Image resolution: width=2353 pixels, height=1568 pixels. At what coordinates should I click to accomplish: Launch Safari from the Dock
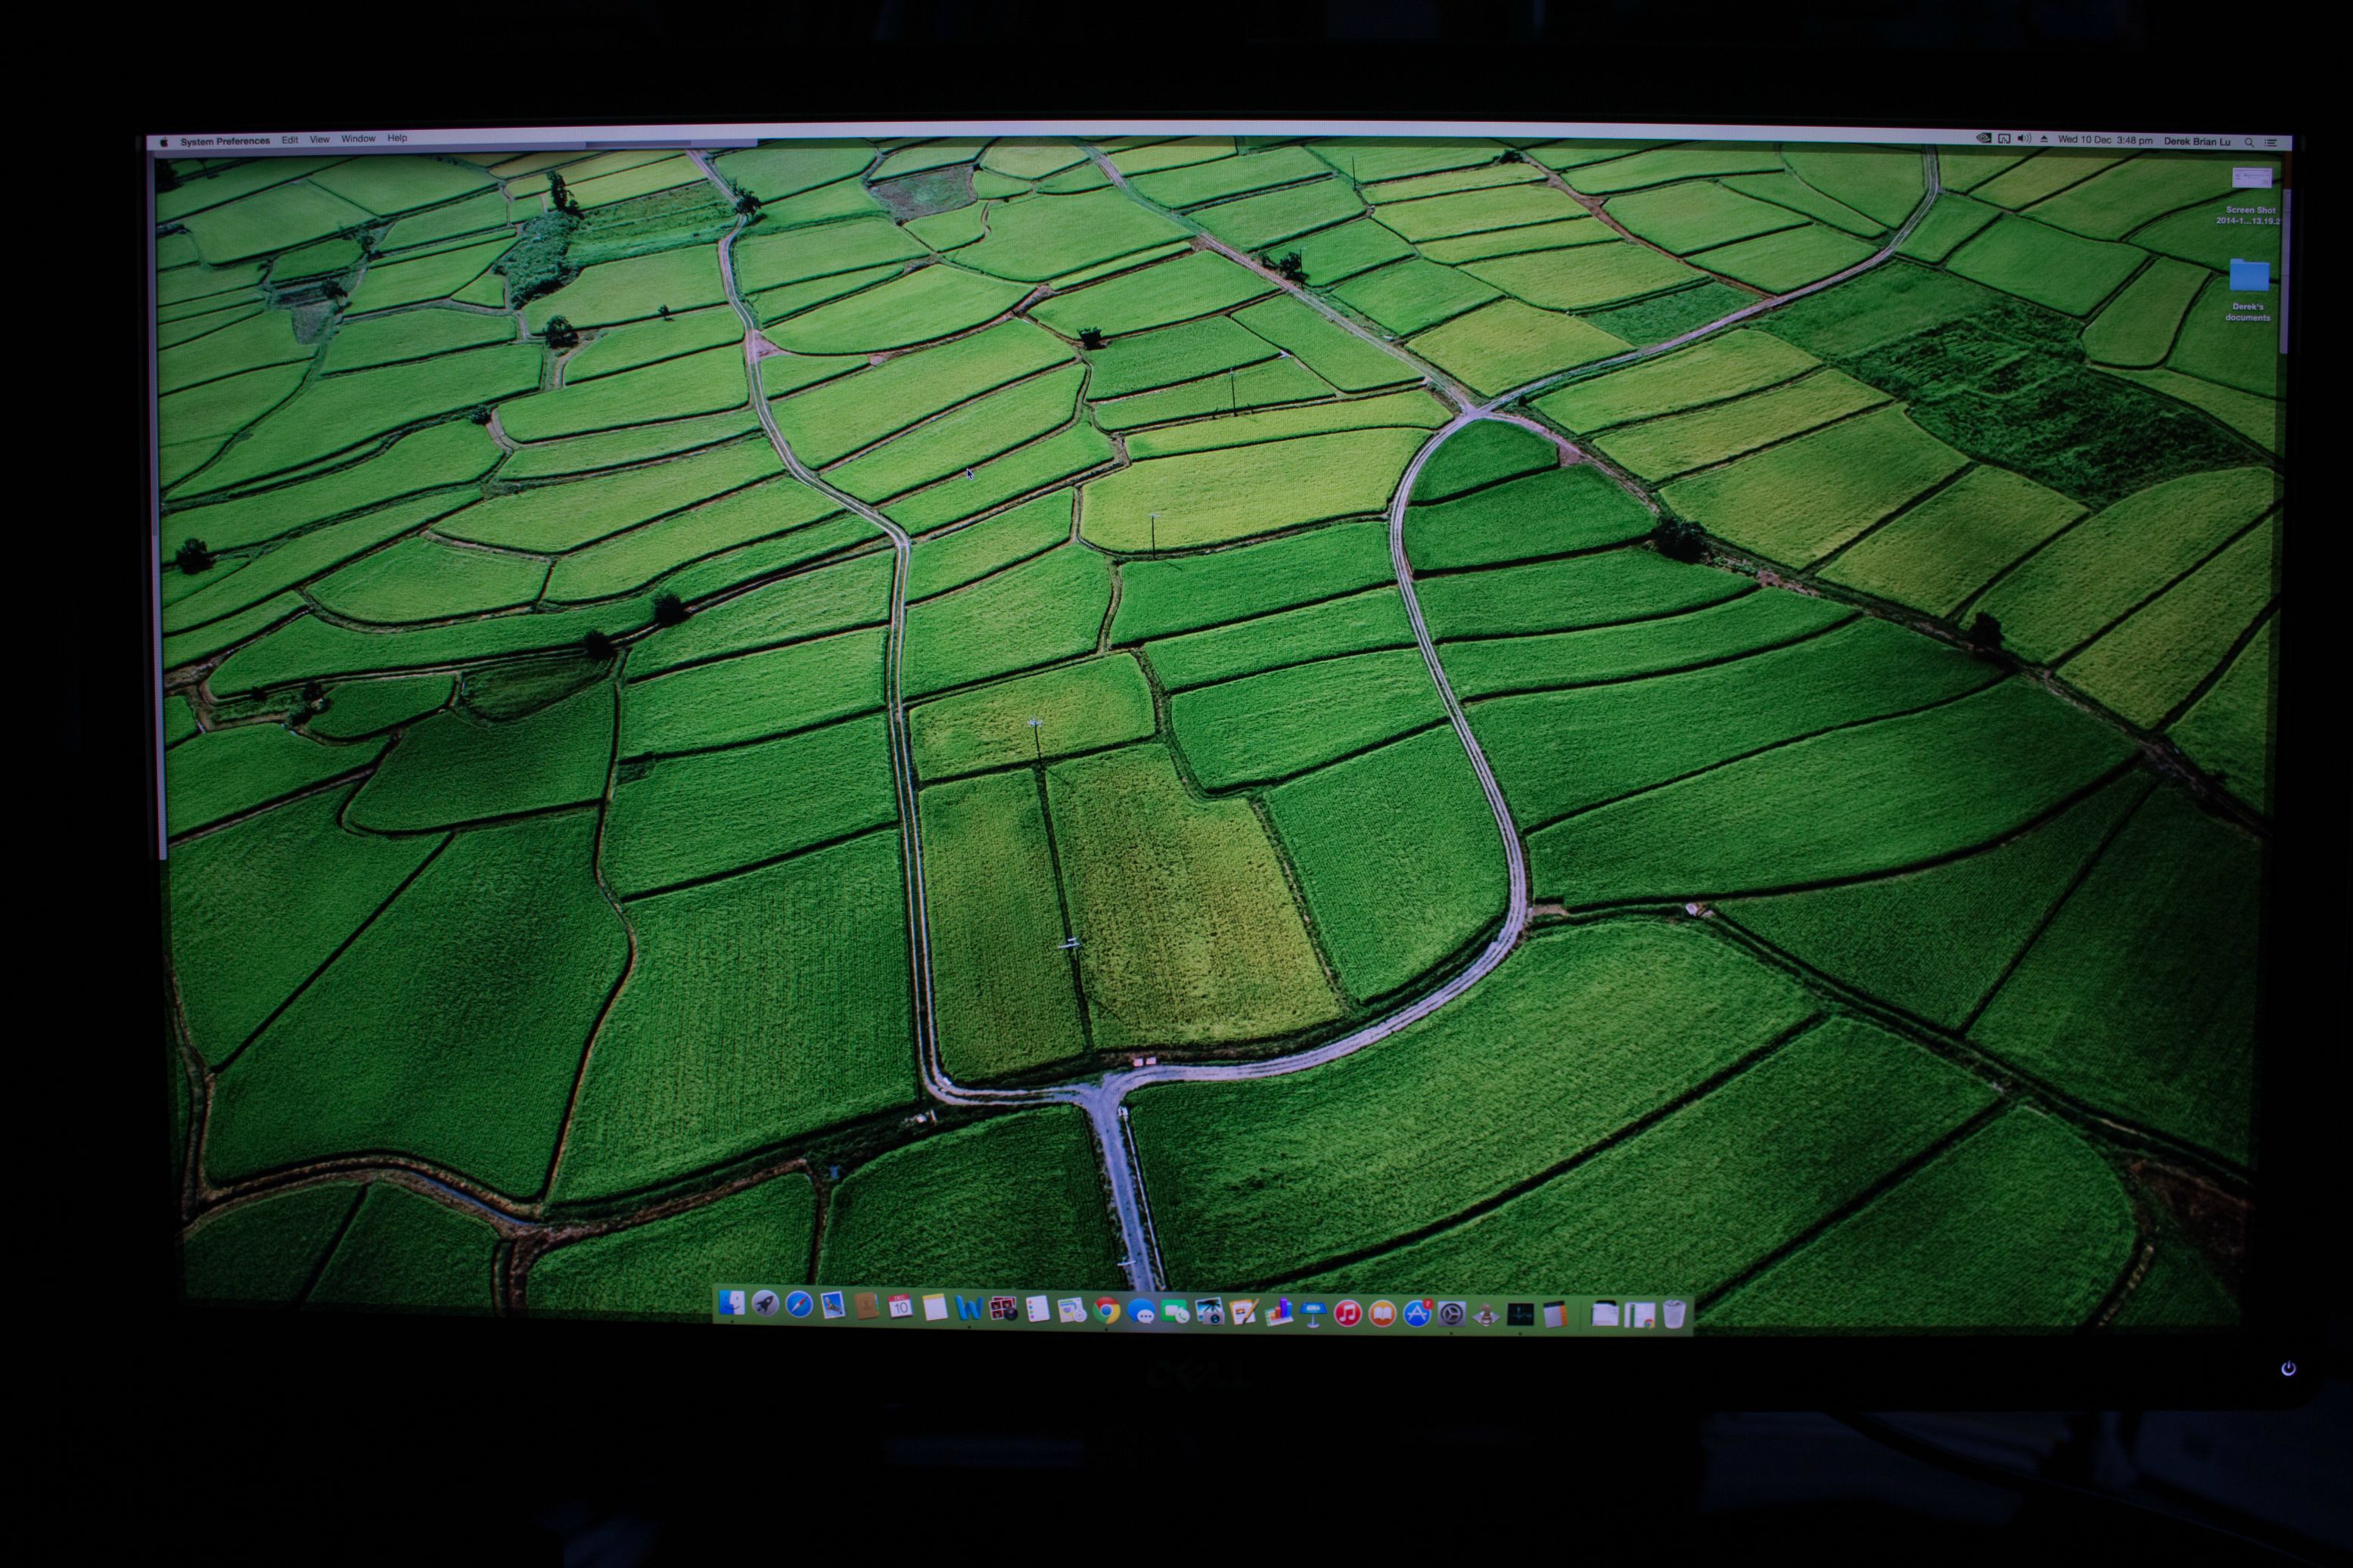(799, 1305)
